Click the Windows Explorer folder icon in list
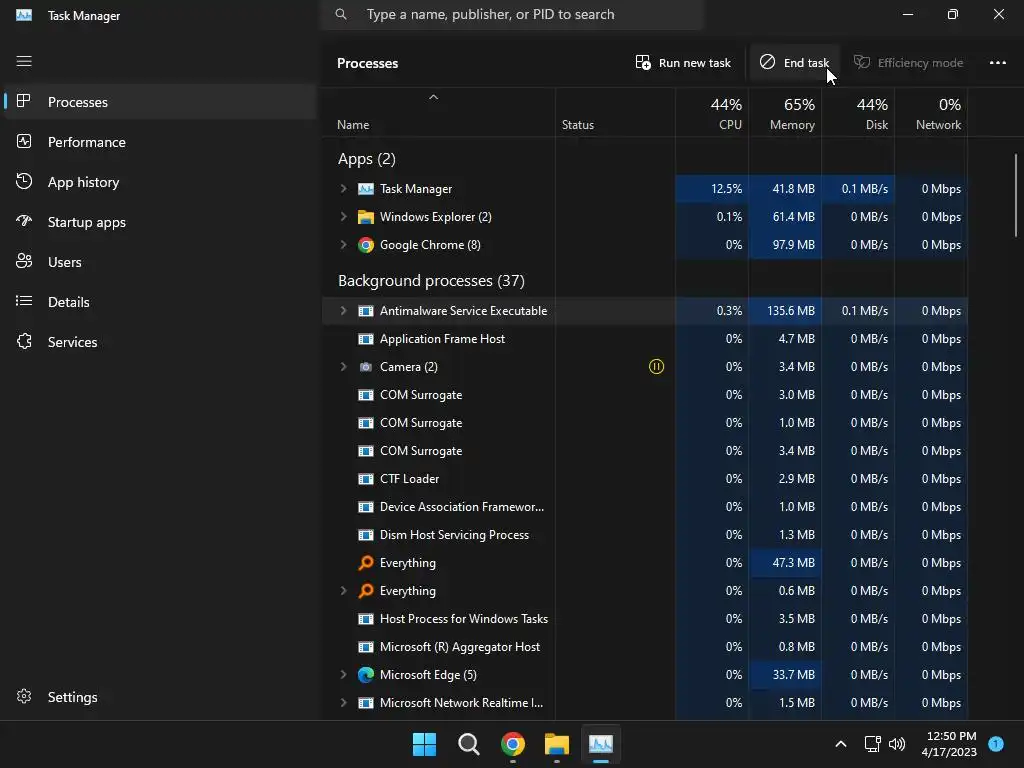1024x768 pixels. [x=366, y=217]
